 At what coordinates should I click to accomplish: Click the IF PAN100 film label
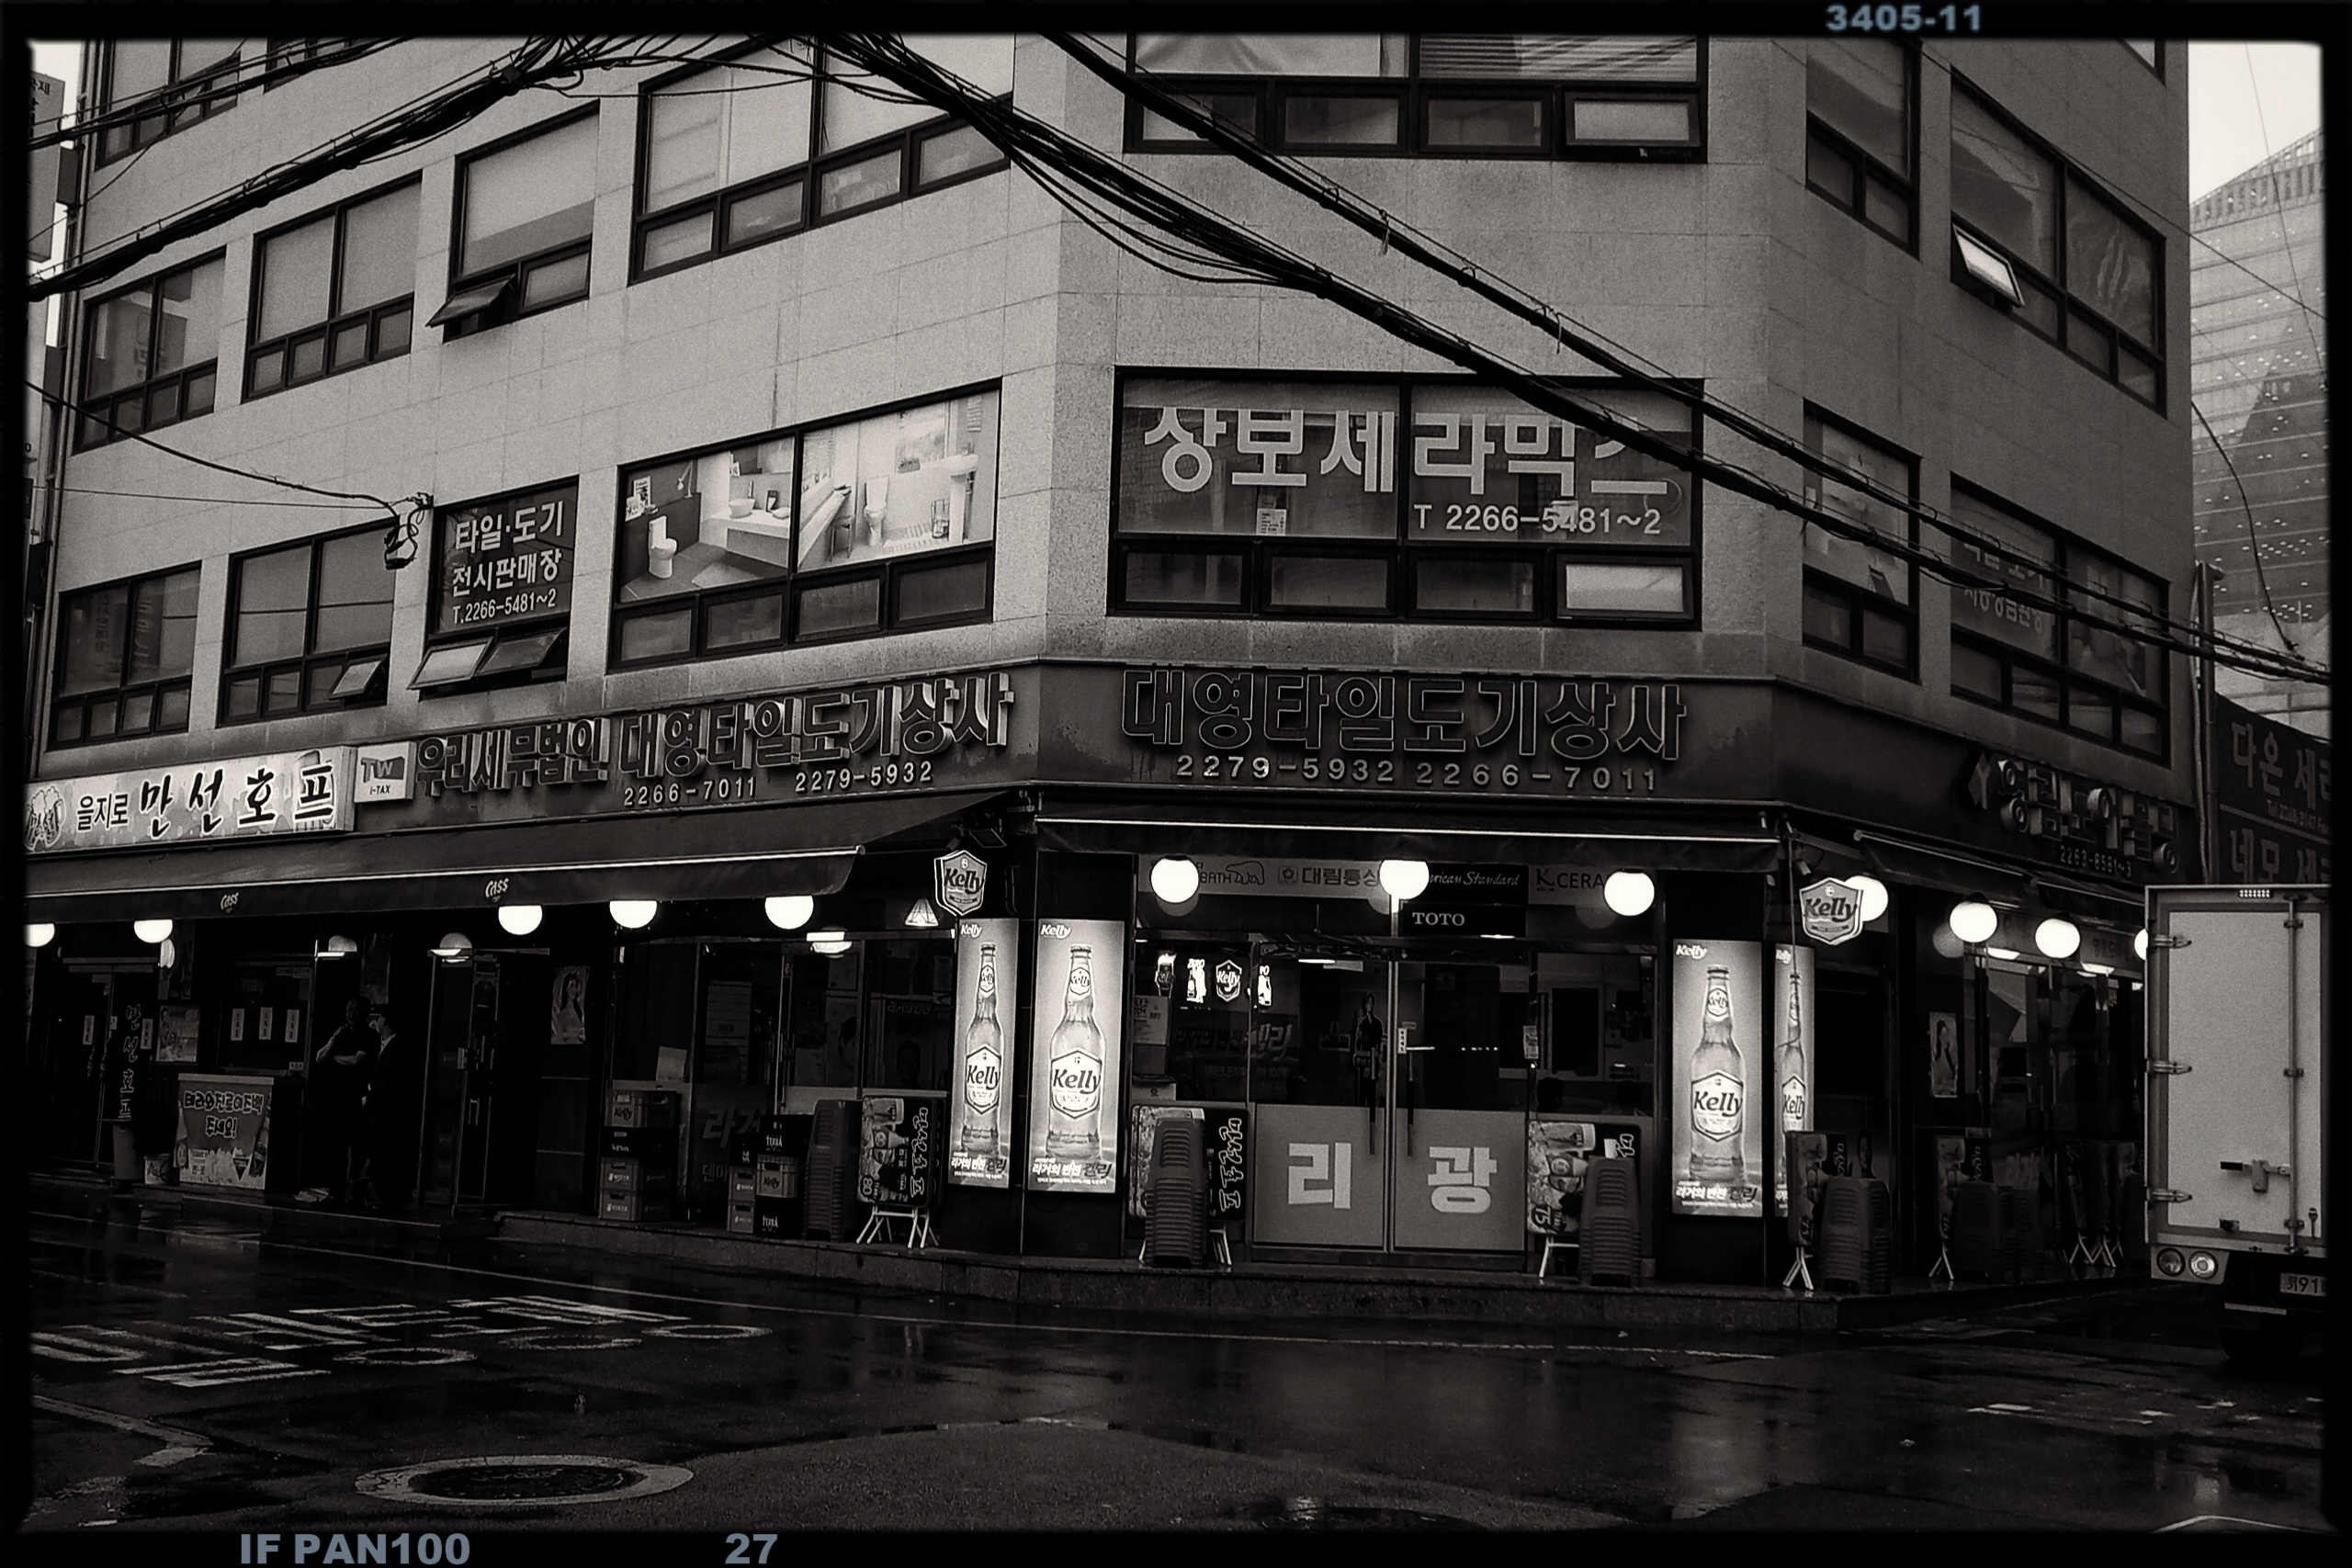355,1548
